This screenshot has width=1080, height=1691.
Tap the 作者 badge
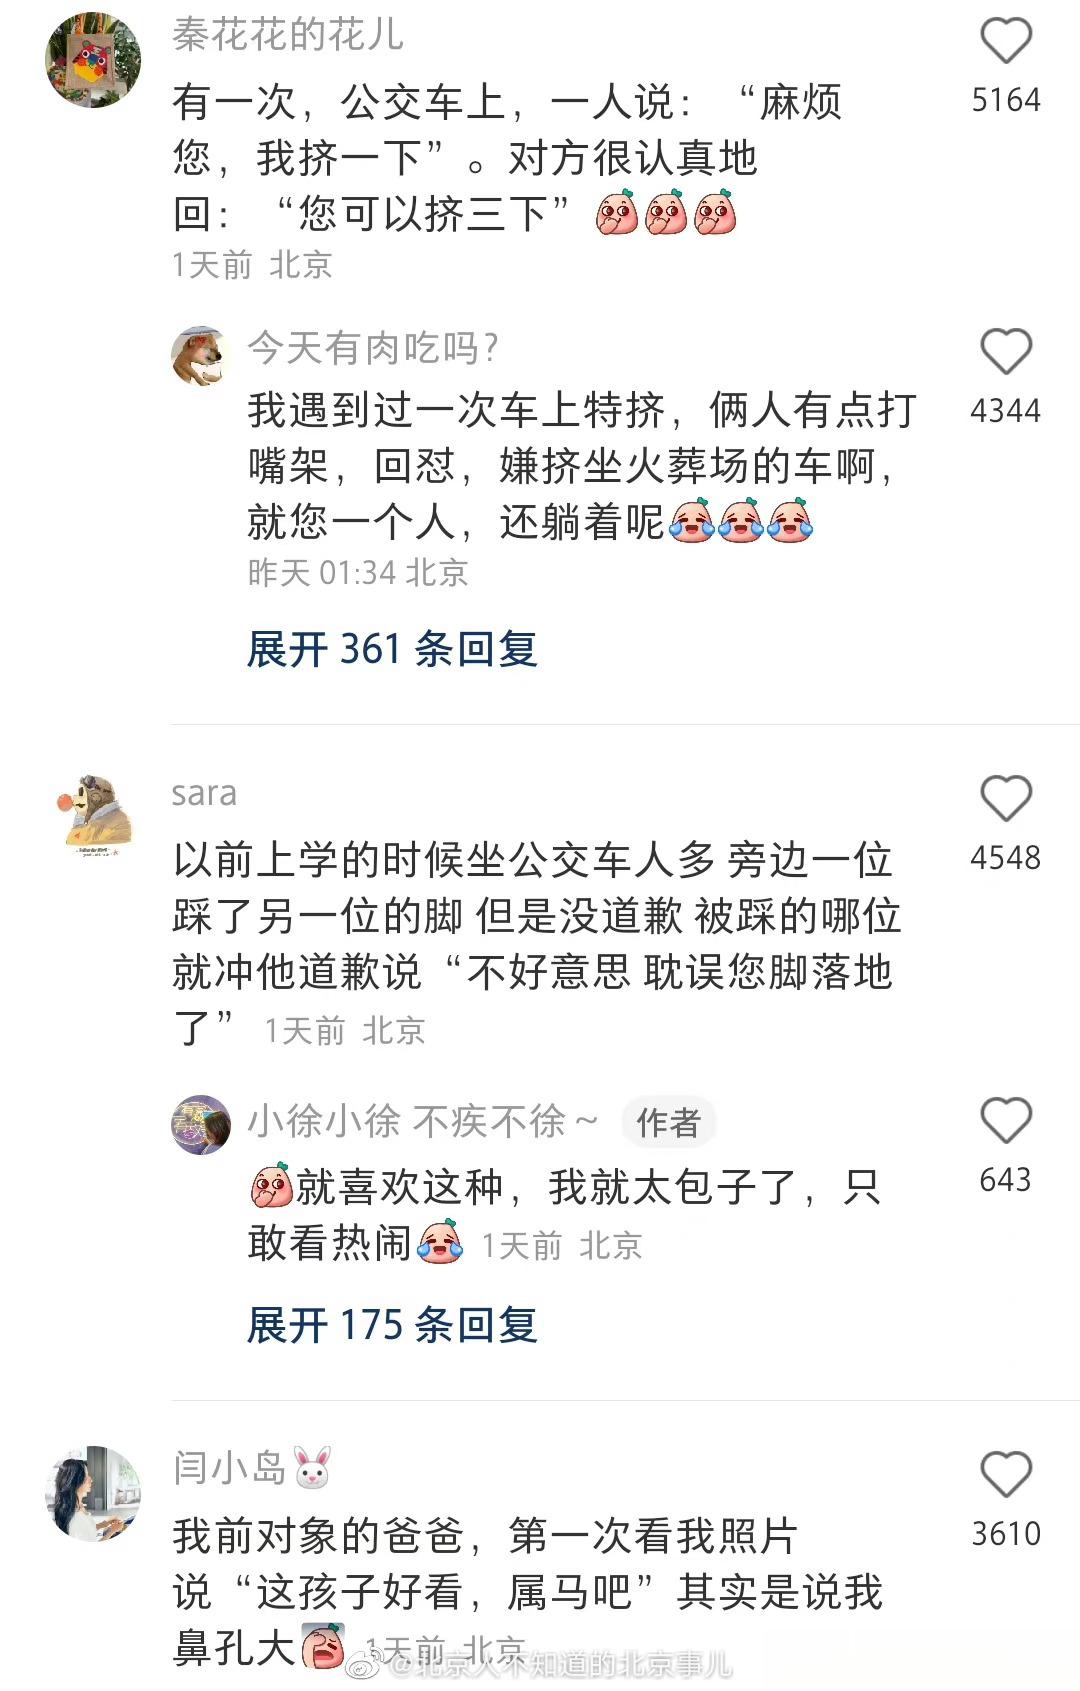point(669,1122)
